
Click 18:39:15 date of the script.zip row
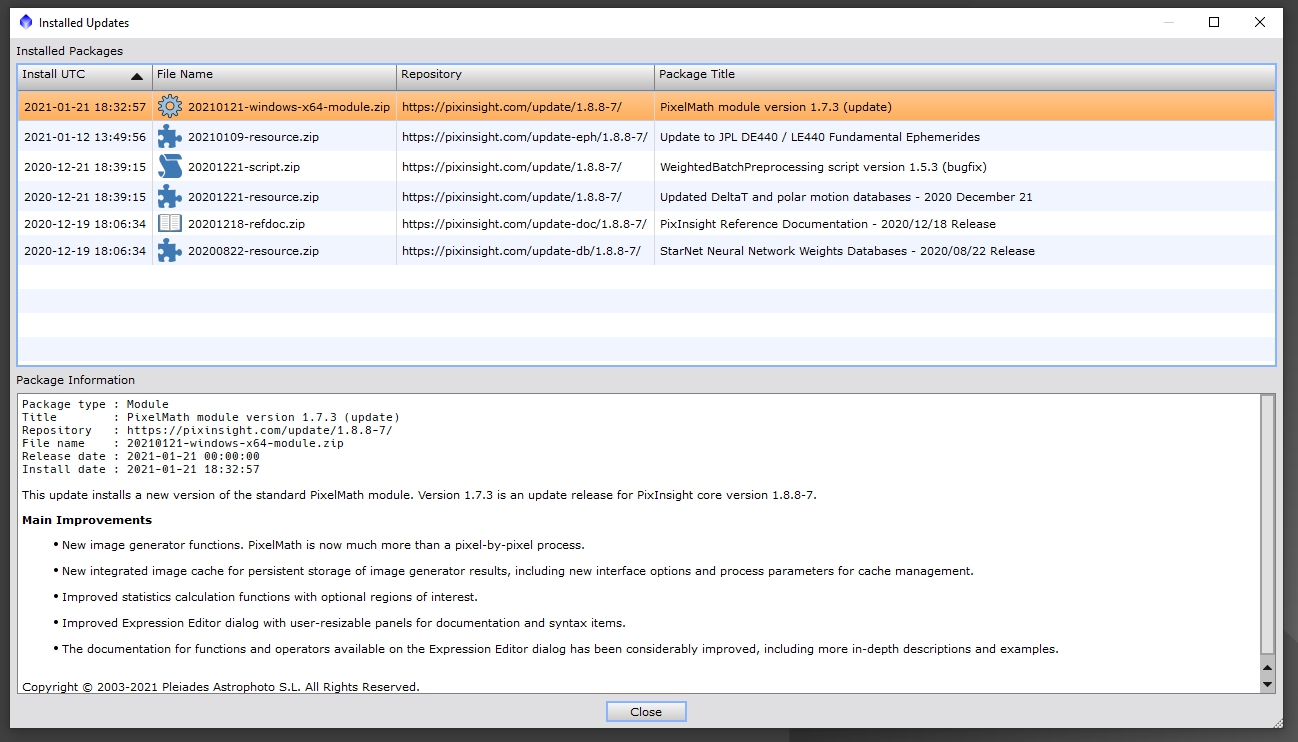click(85, 167)
